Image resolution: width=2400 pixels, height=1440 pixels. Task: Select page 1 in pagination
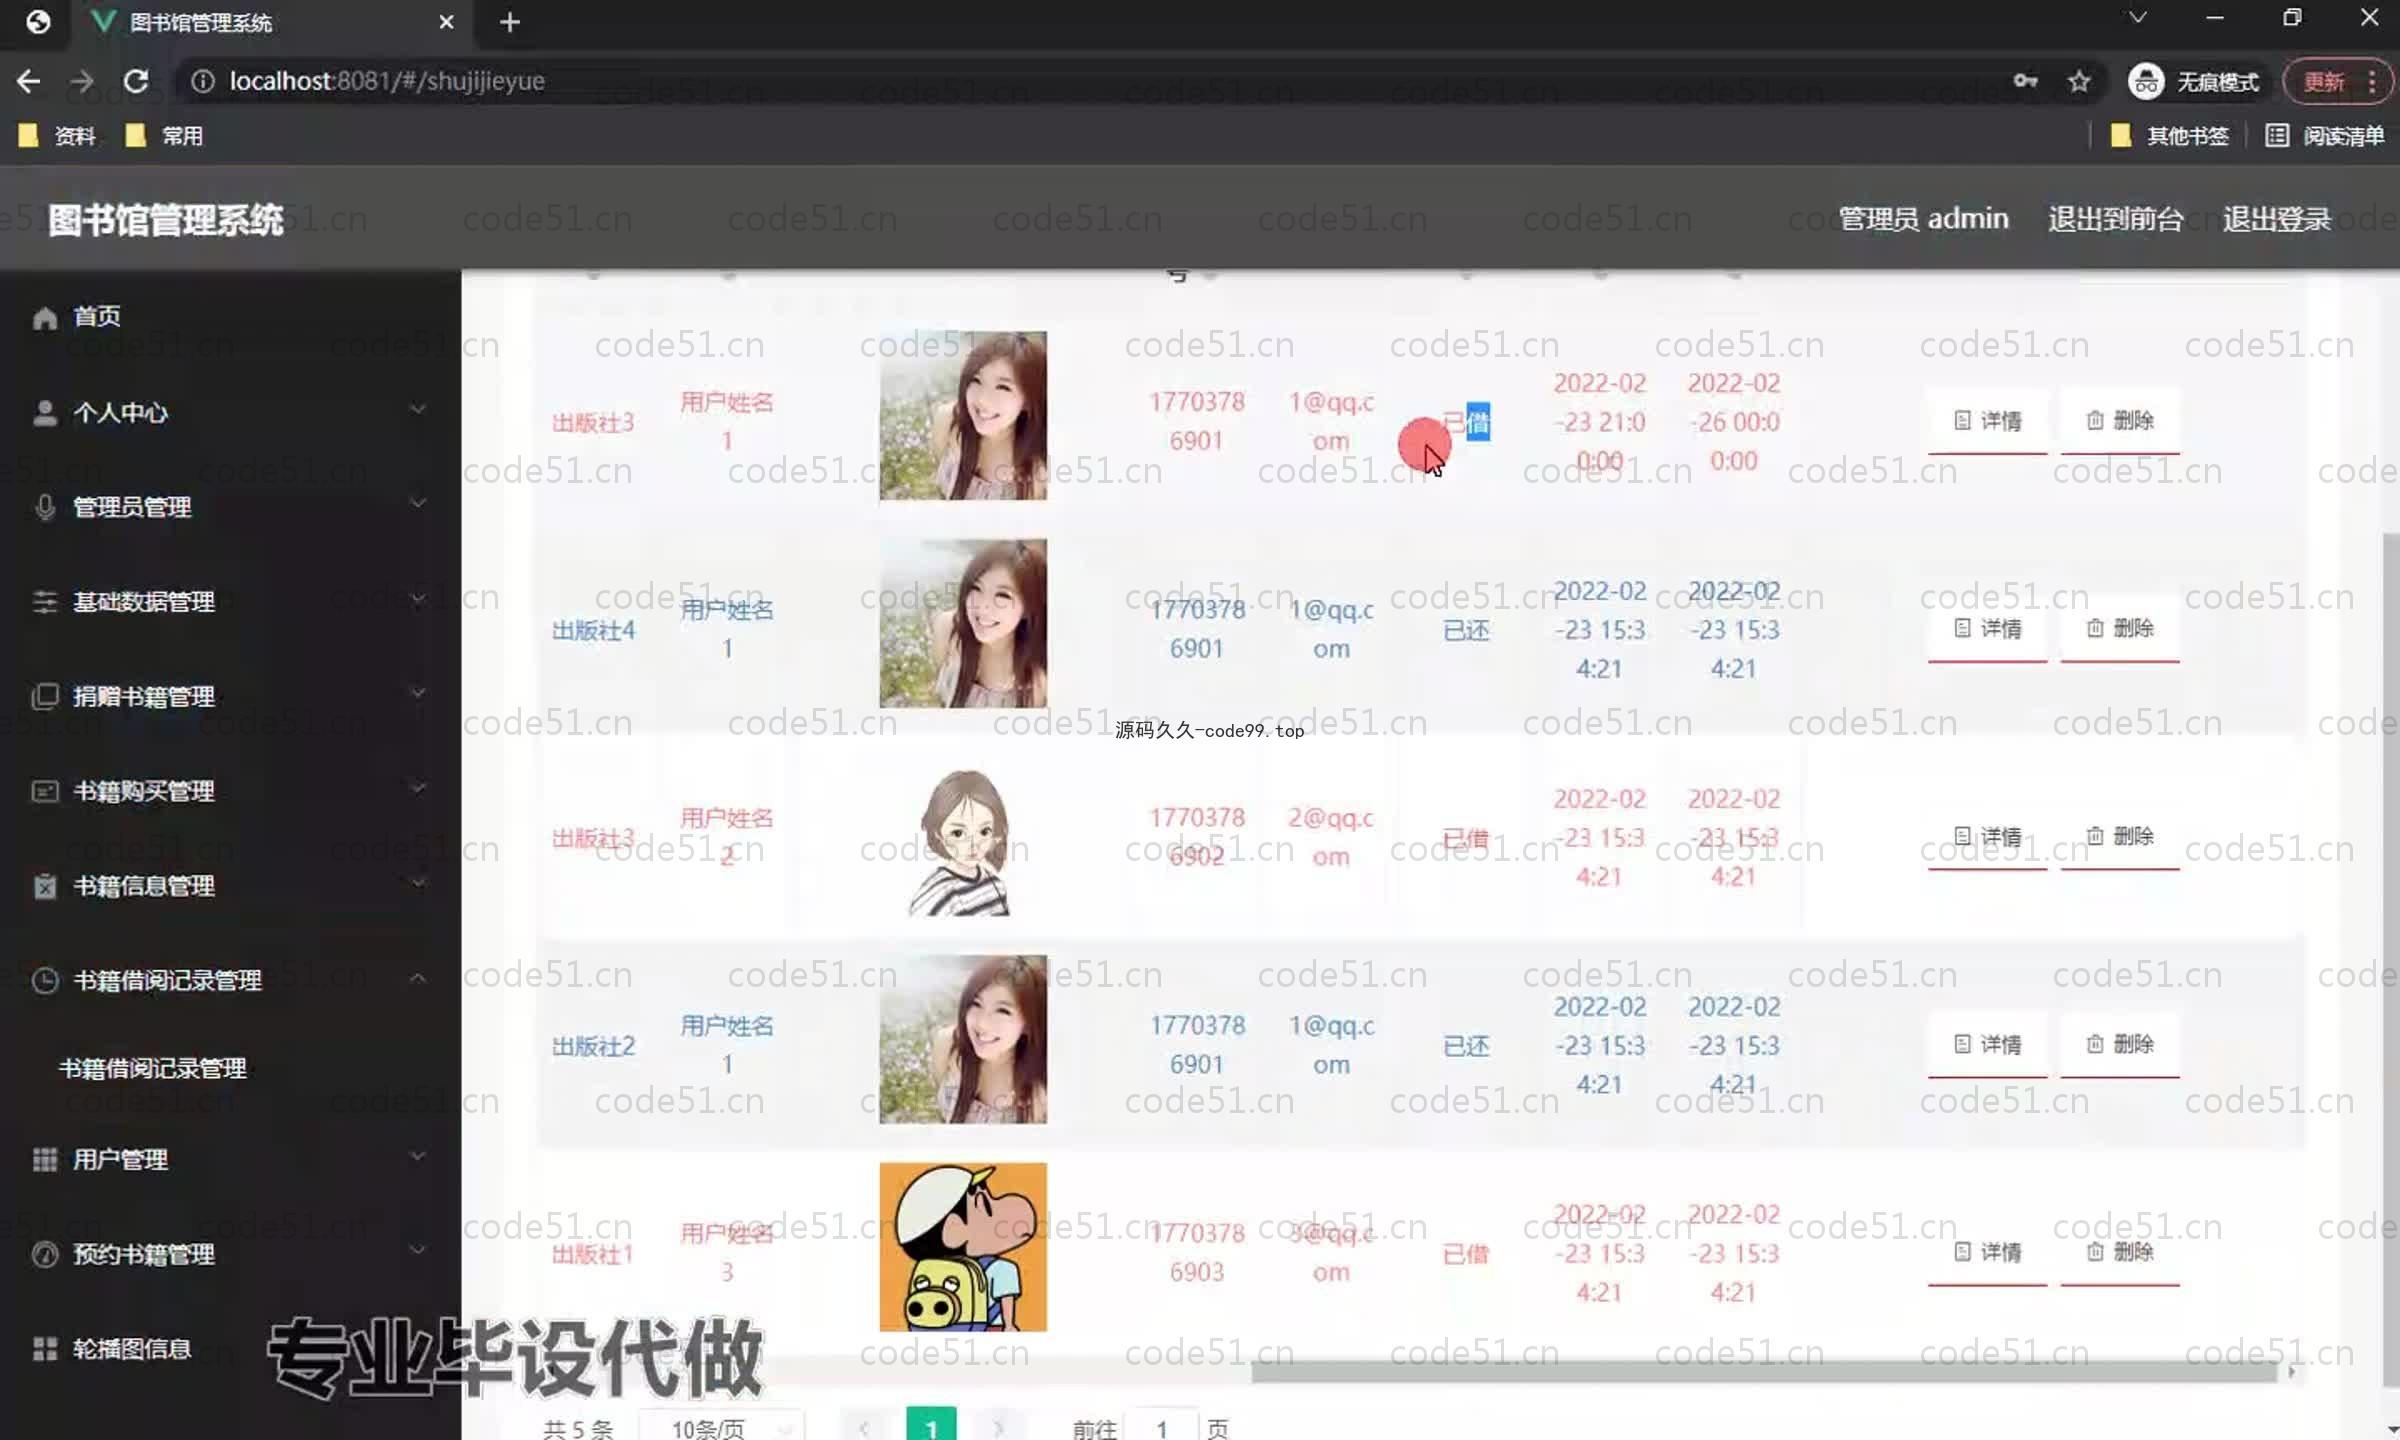[x=931, y=1426]
